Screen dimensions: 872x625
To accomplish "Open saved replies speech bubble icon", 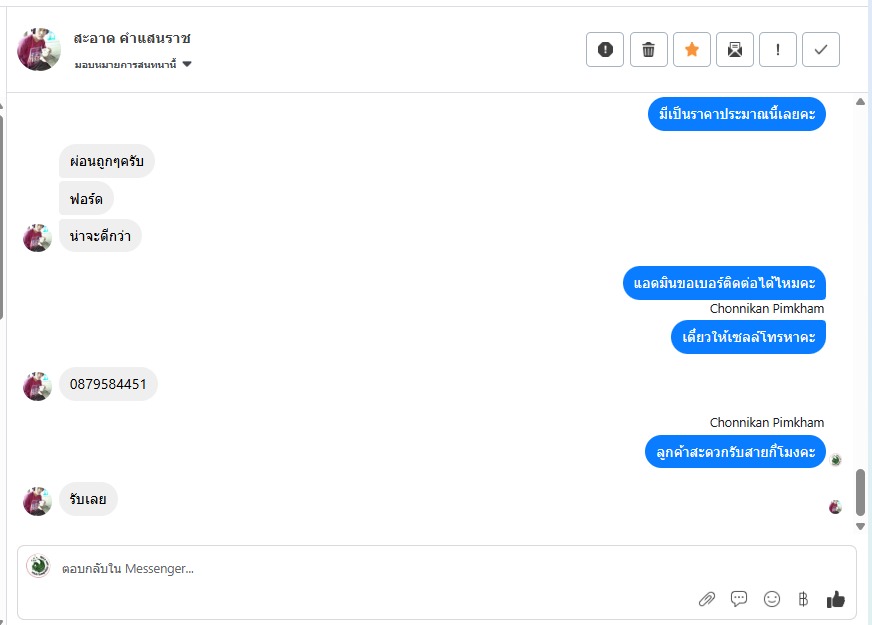I will tap(739, 599).
